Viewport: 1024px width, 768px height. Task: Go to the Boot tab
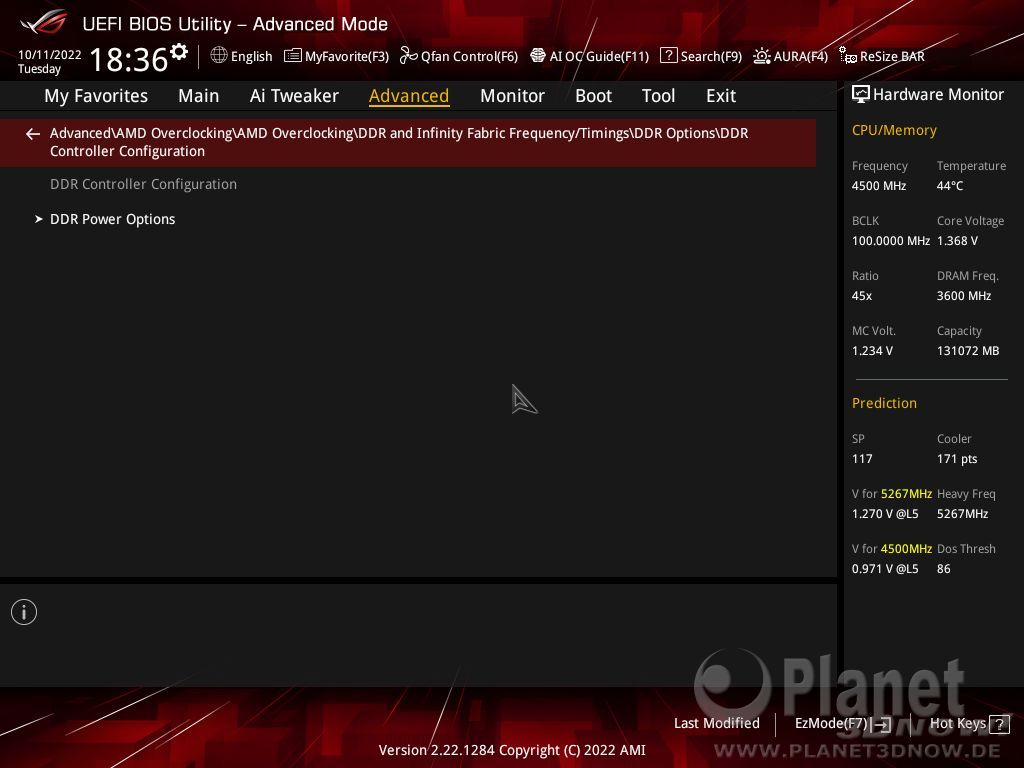pyautogui.click(x=593, y=96)
